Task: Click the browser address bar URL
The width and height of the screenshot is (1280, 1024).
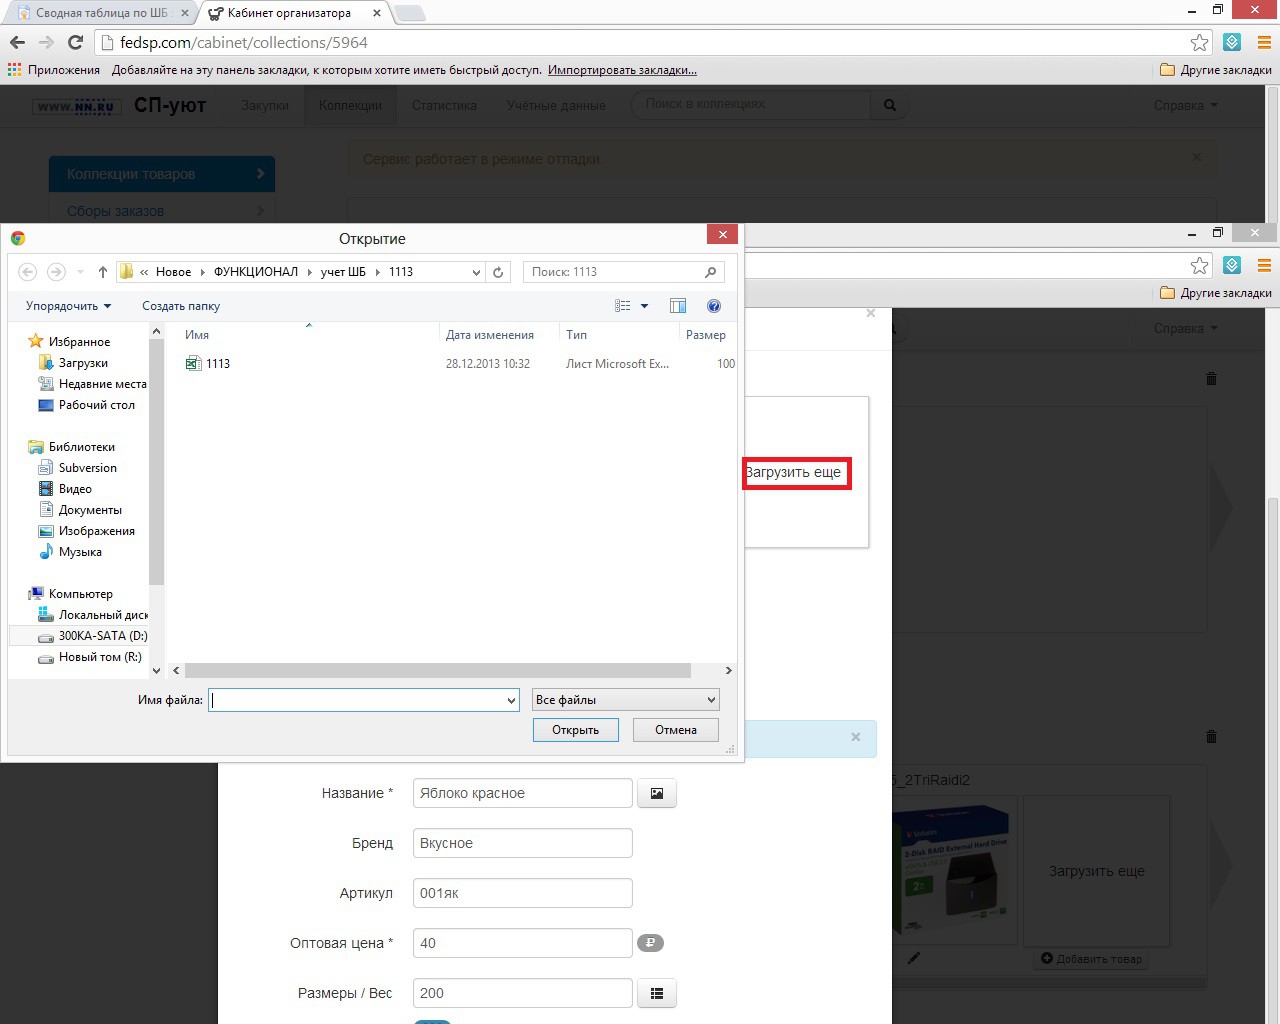Action: click(244, 42)
